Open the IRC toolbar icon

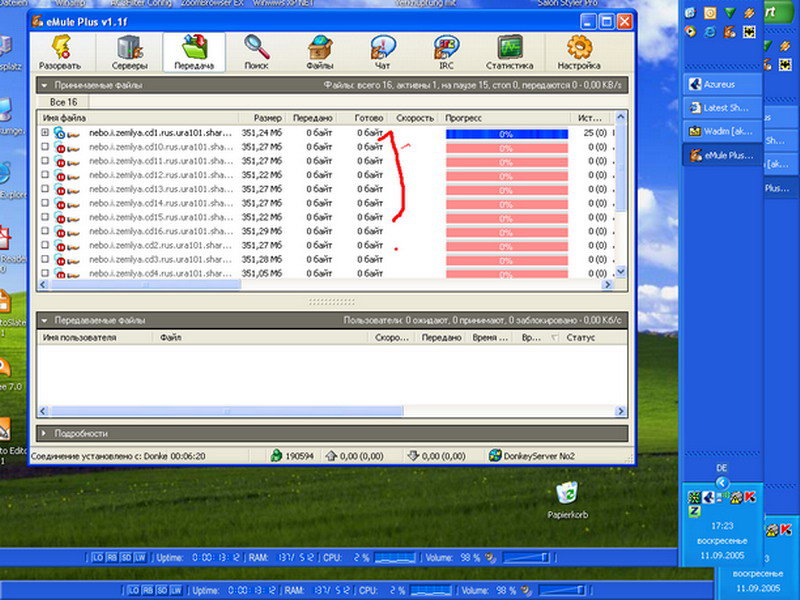pyautogui.click(x=446, y=52)
